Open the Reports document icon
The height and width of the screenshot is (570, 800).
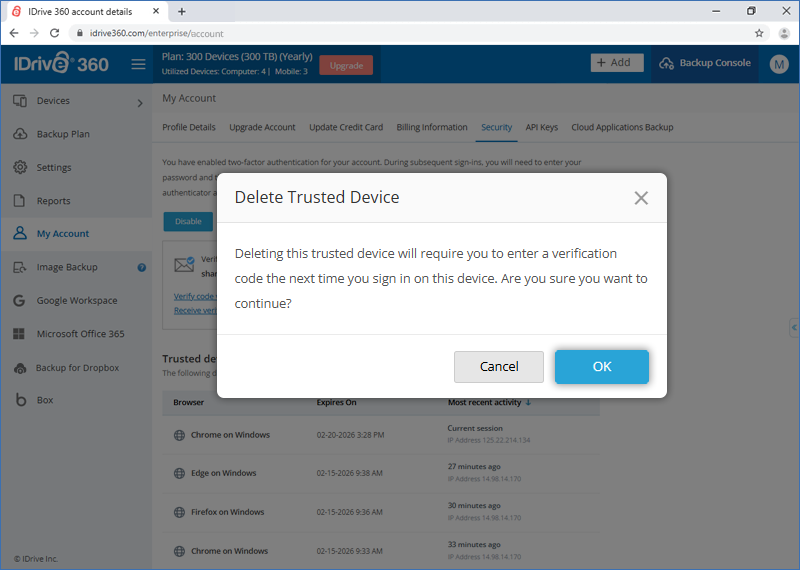tap(19, 201)
